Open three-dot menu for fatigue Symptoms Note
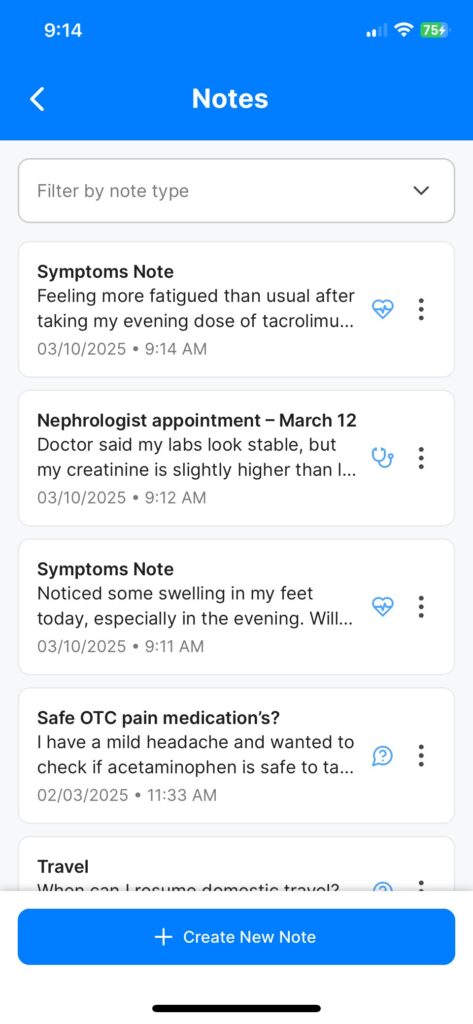 [421, 309]
